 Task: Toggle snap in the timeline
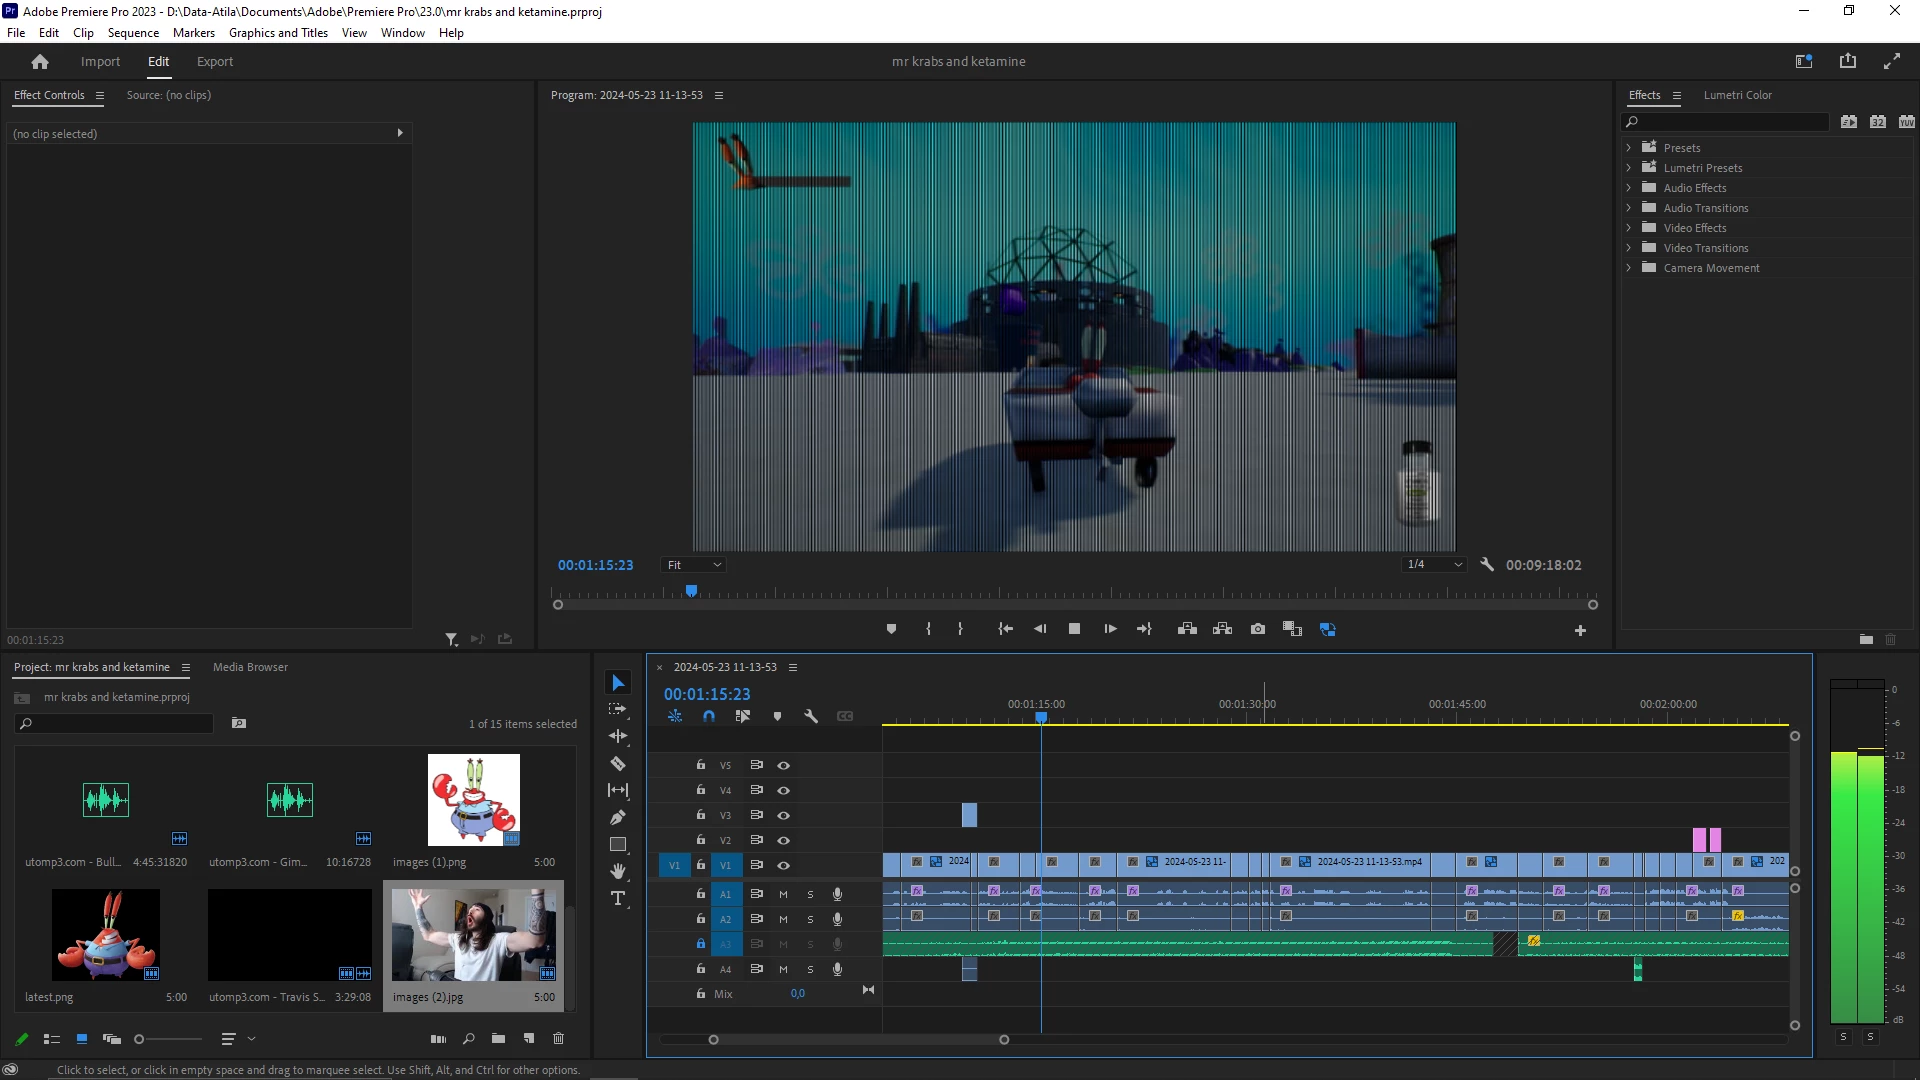pos(709,716)
